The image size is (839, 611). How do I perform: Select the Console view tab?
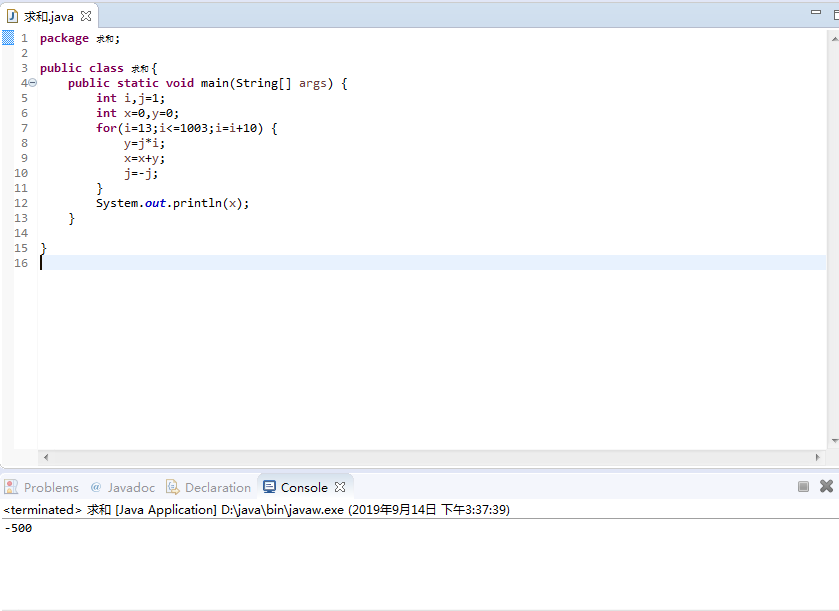(304, 487)
